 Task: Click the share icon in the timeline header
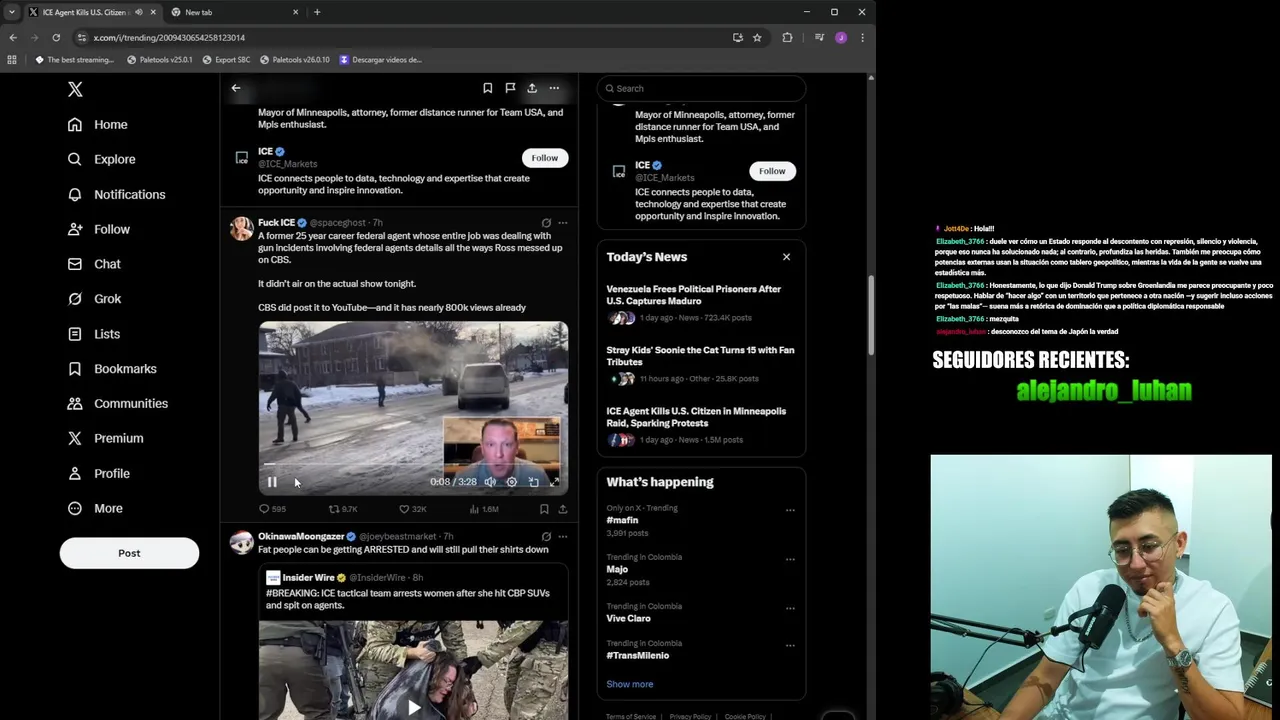coord(532,88)
